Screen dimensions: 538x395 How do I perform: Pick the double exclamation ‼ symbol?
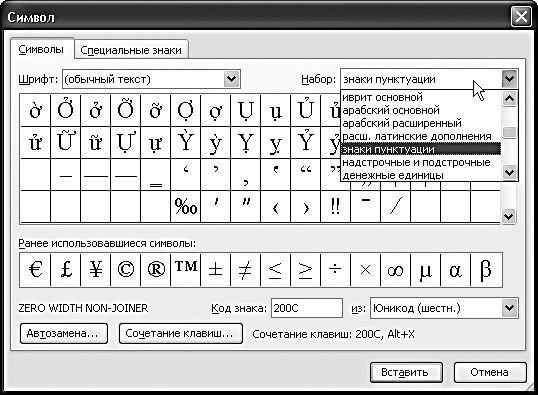pyautogui.click(x=336, y=207)
